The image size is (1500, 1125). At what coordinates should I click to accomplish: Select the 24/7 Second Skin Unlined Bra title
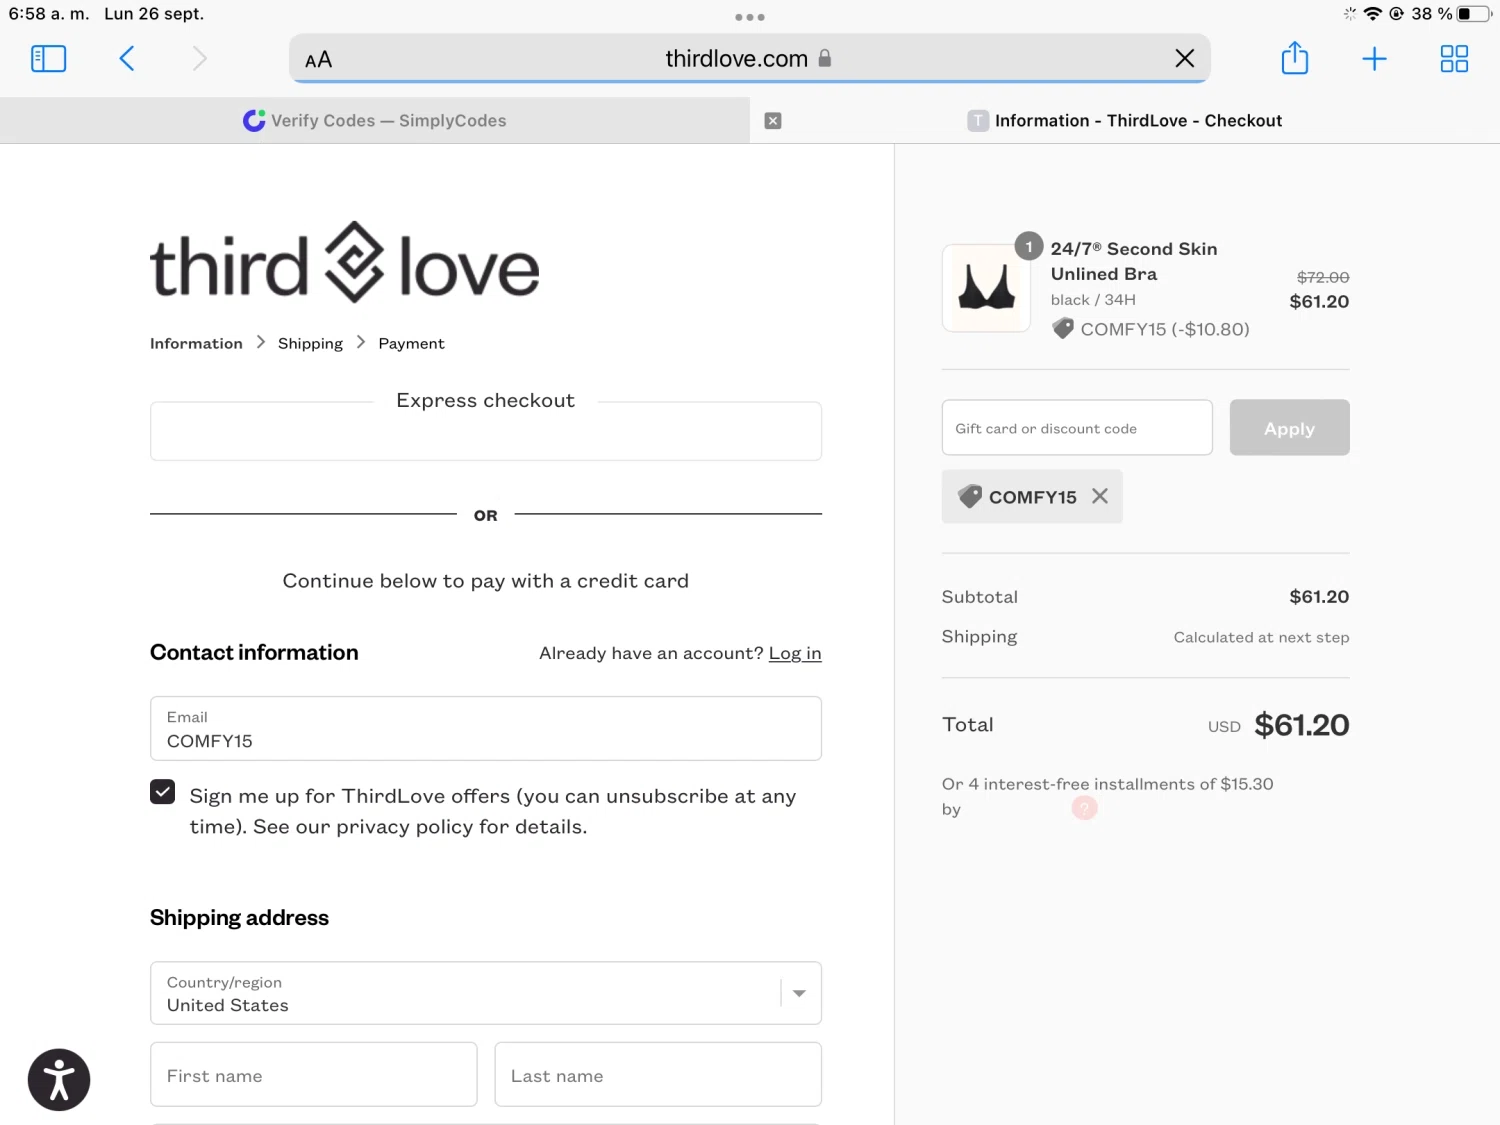(x=1134, y=261)
